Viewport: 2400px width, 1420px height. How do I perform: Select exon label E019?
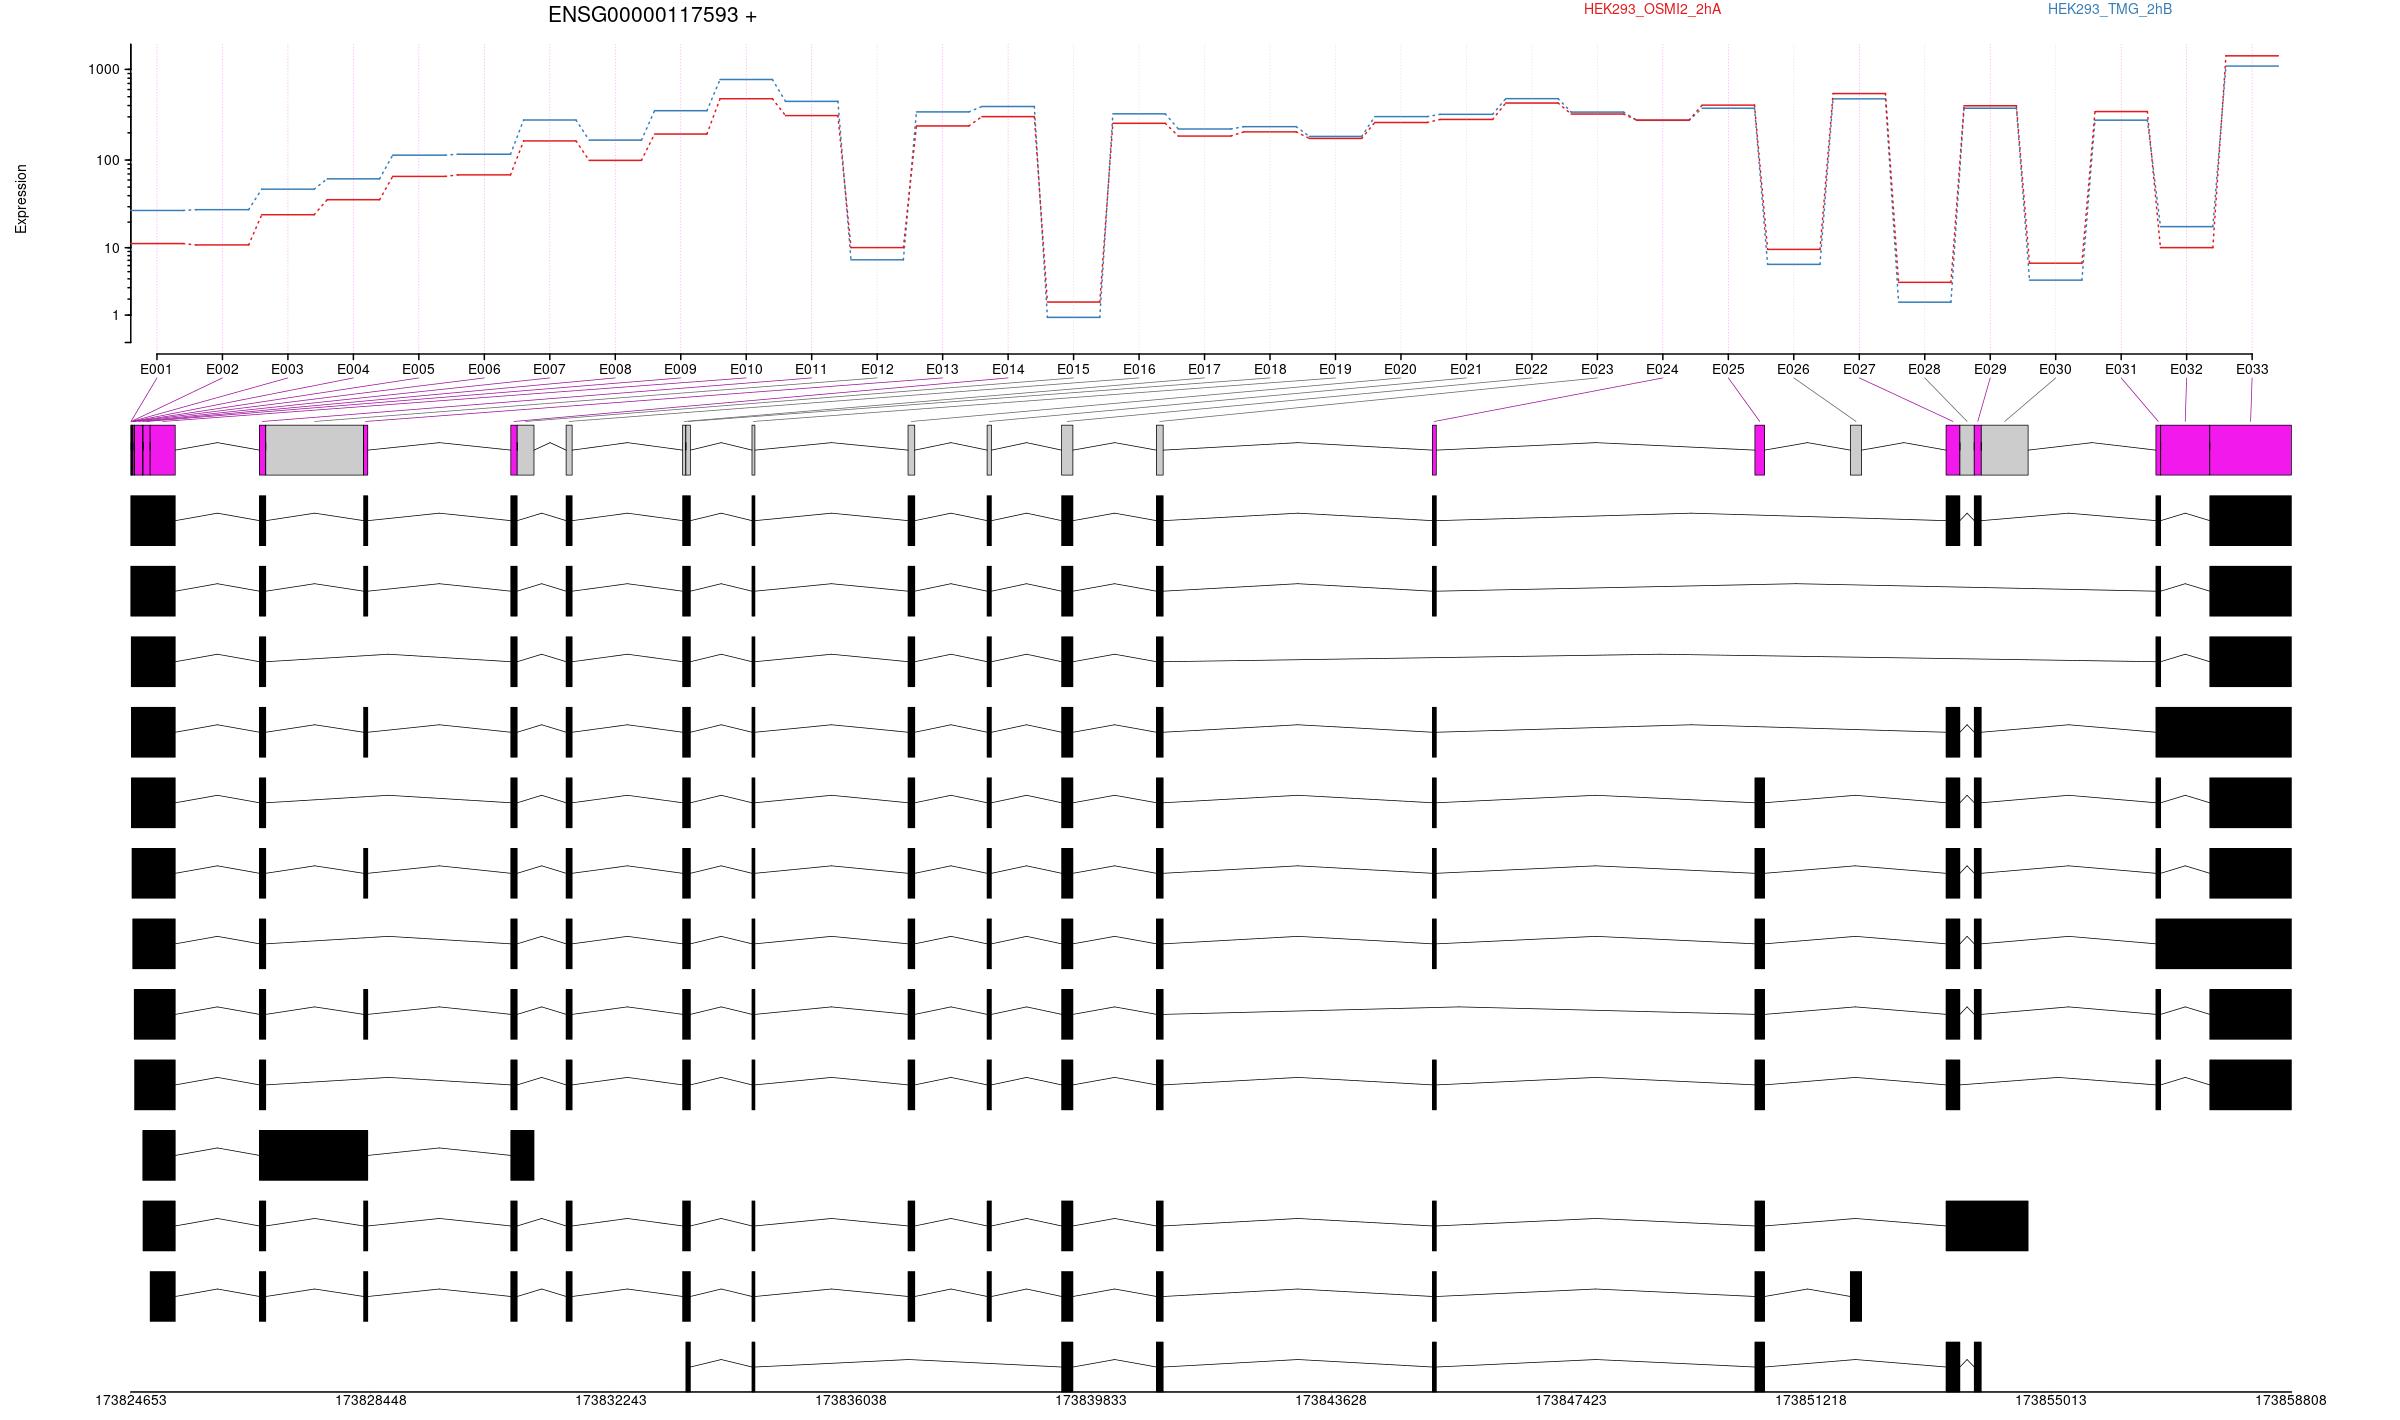1335,369
